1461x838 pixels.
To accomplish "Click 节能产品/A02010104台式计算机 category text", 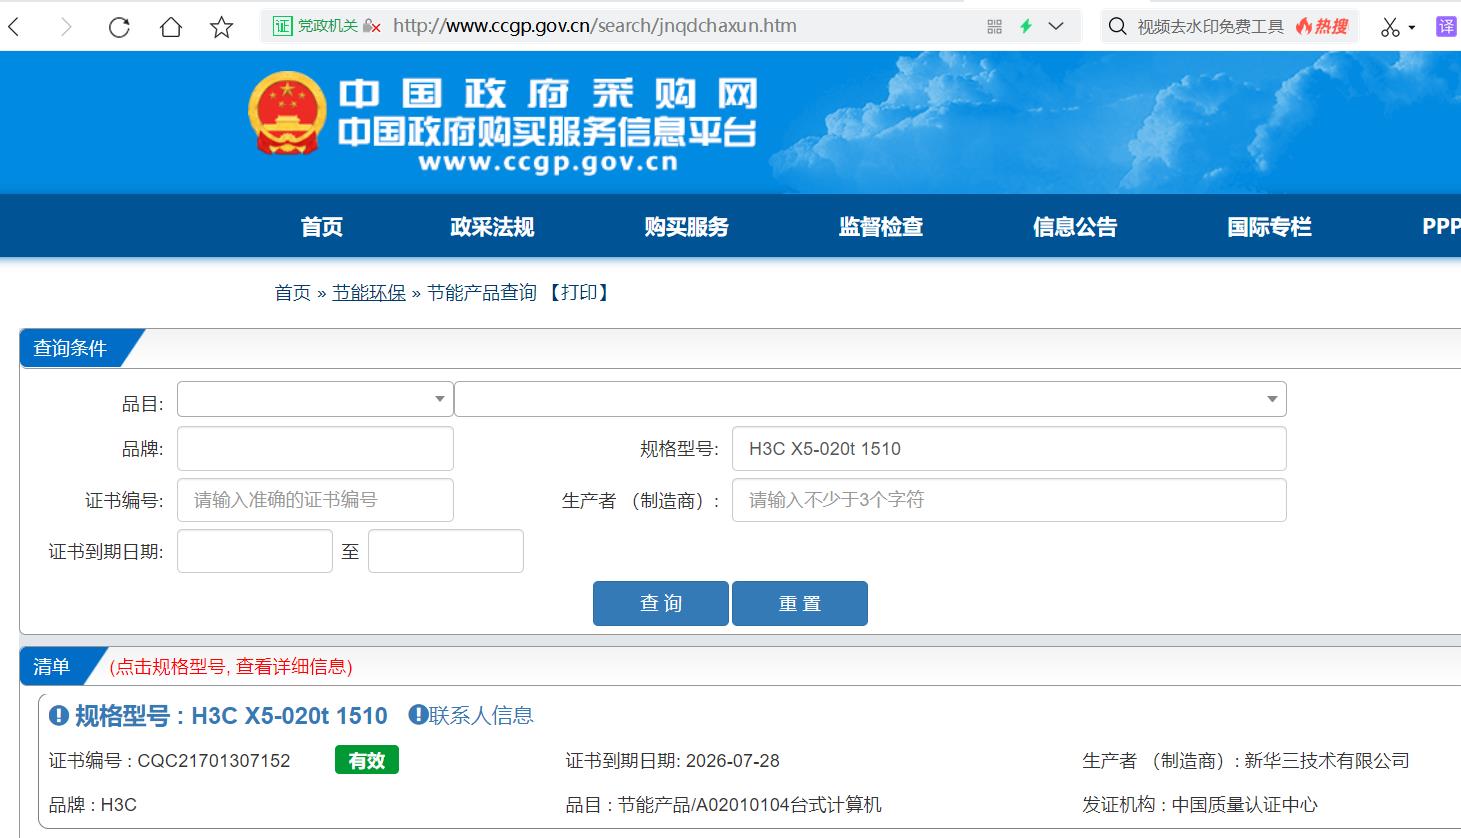I will tap(750, 805).
